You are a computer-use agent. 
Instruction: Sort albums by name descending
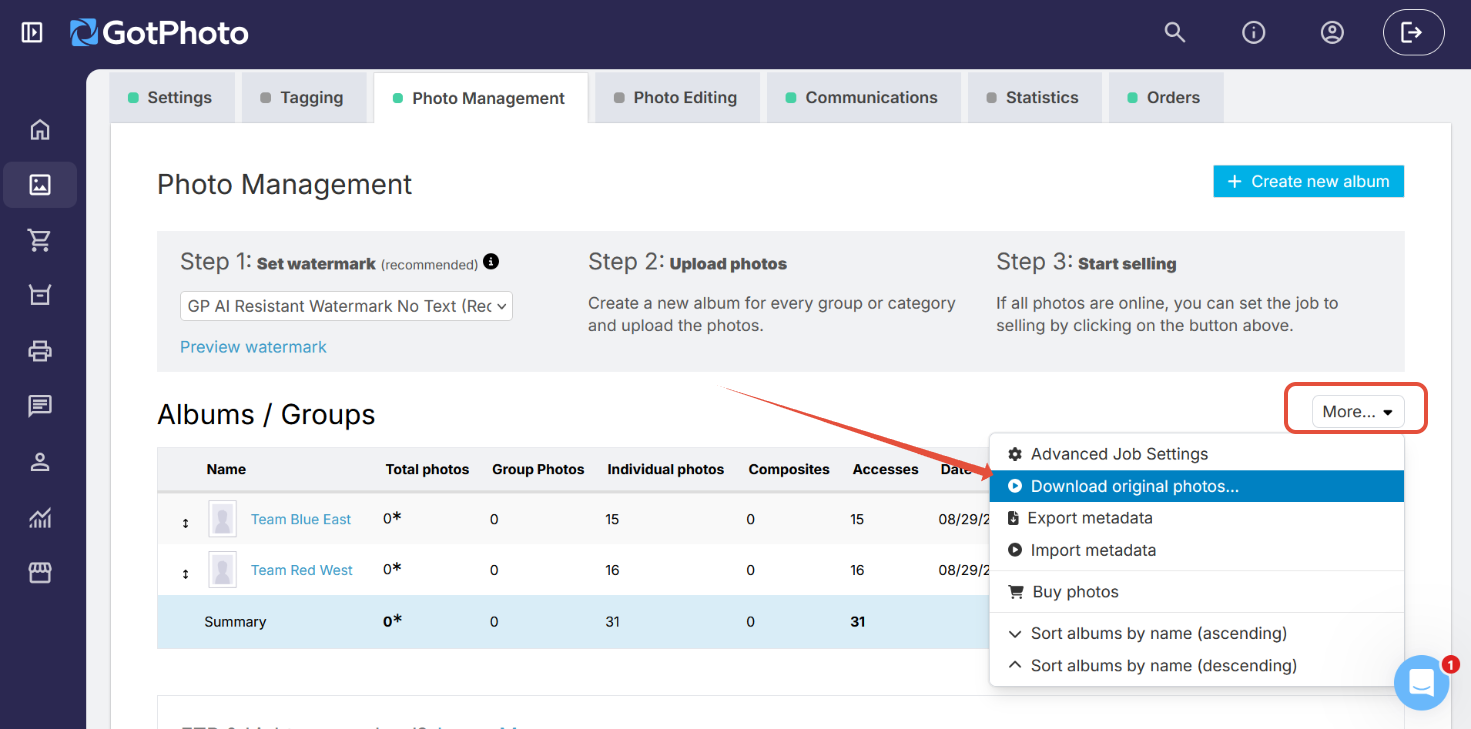[1197, 666]
